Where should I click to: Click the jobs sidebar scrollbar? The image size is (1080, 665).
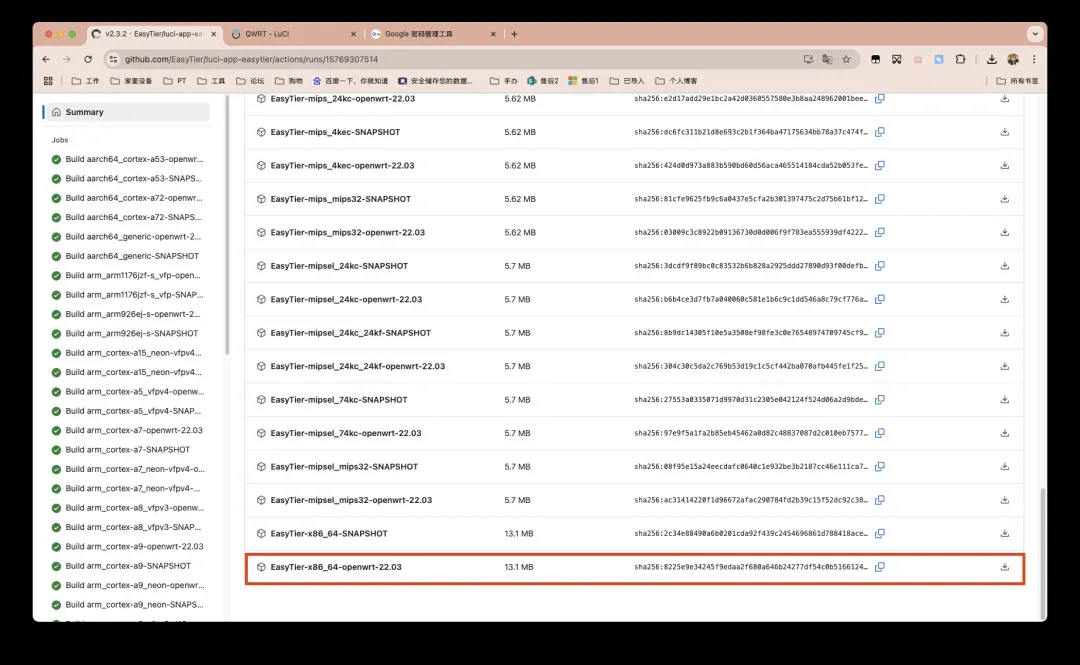coord(227,227)
